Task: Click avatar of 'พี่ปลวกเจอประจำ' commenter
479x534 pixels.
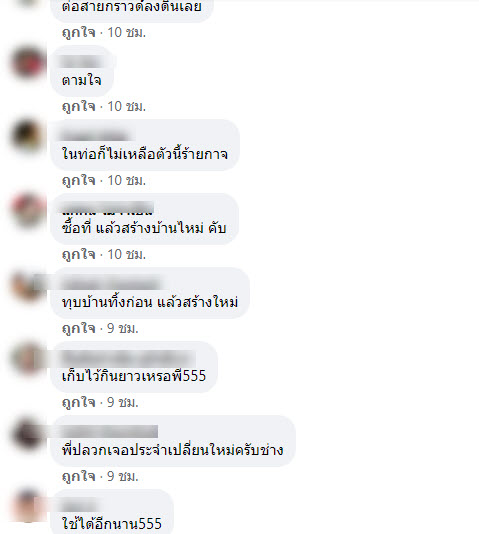Action: pos(28,433)
